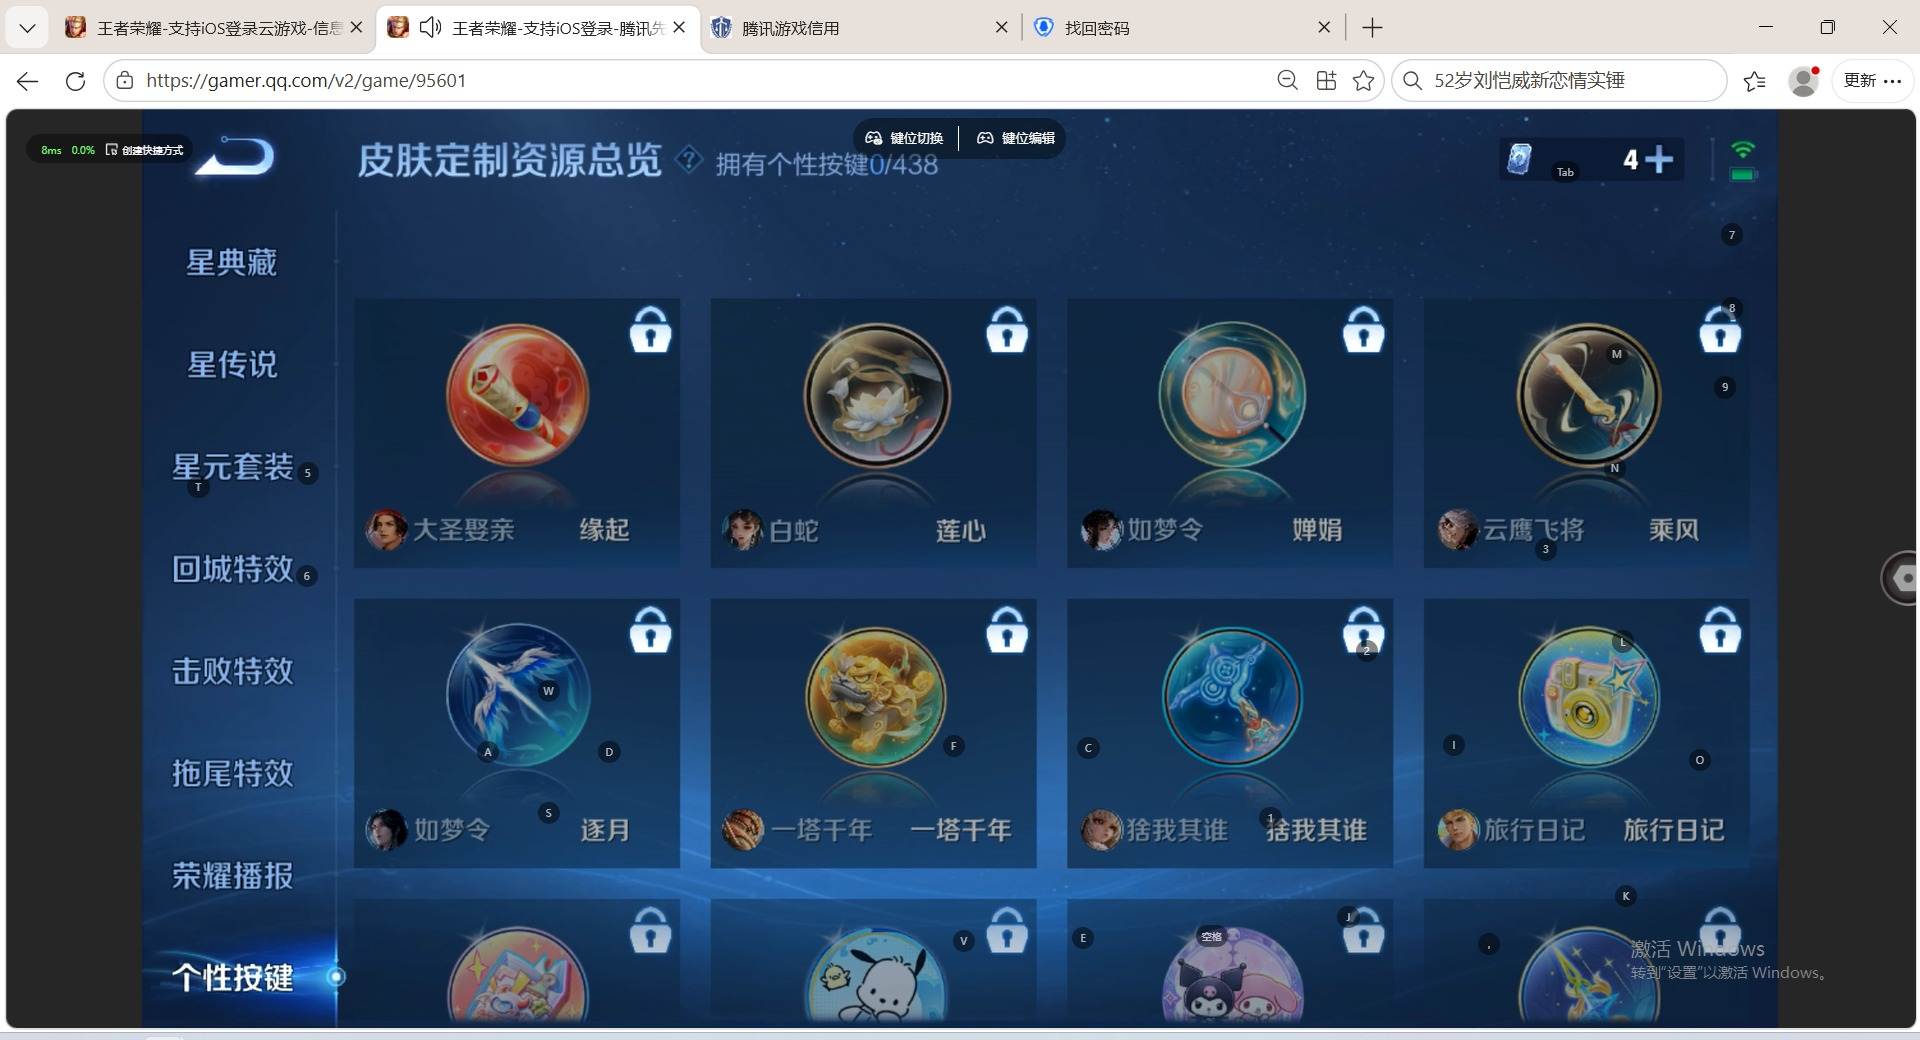Close the 腾讯游戏信用 tab
1920x1040 pixels.
[1001, 28]
